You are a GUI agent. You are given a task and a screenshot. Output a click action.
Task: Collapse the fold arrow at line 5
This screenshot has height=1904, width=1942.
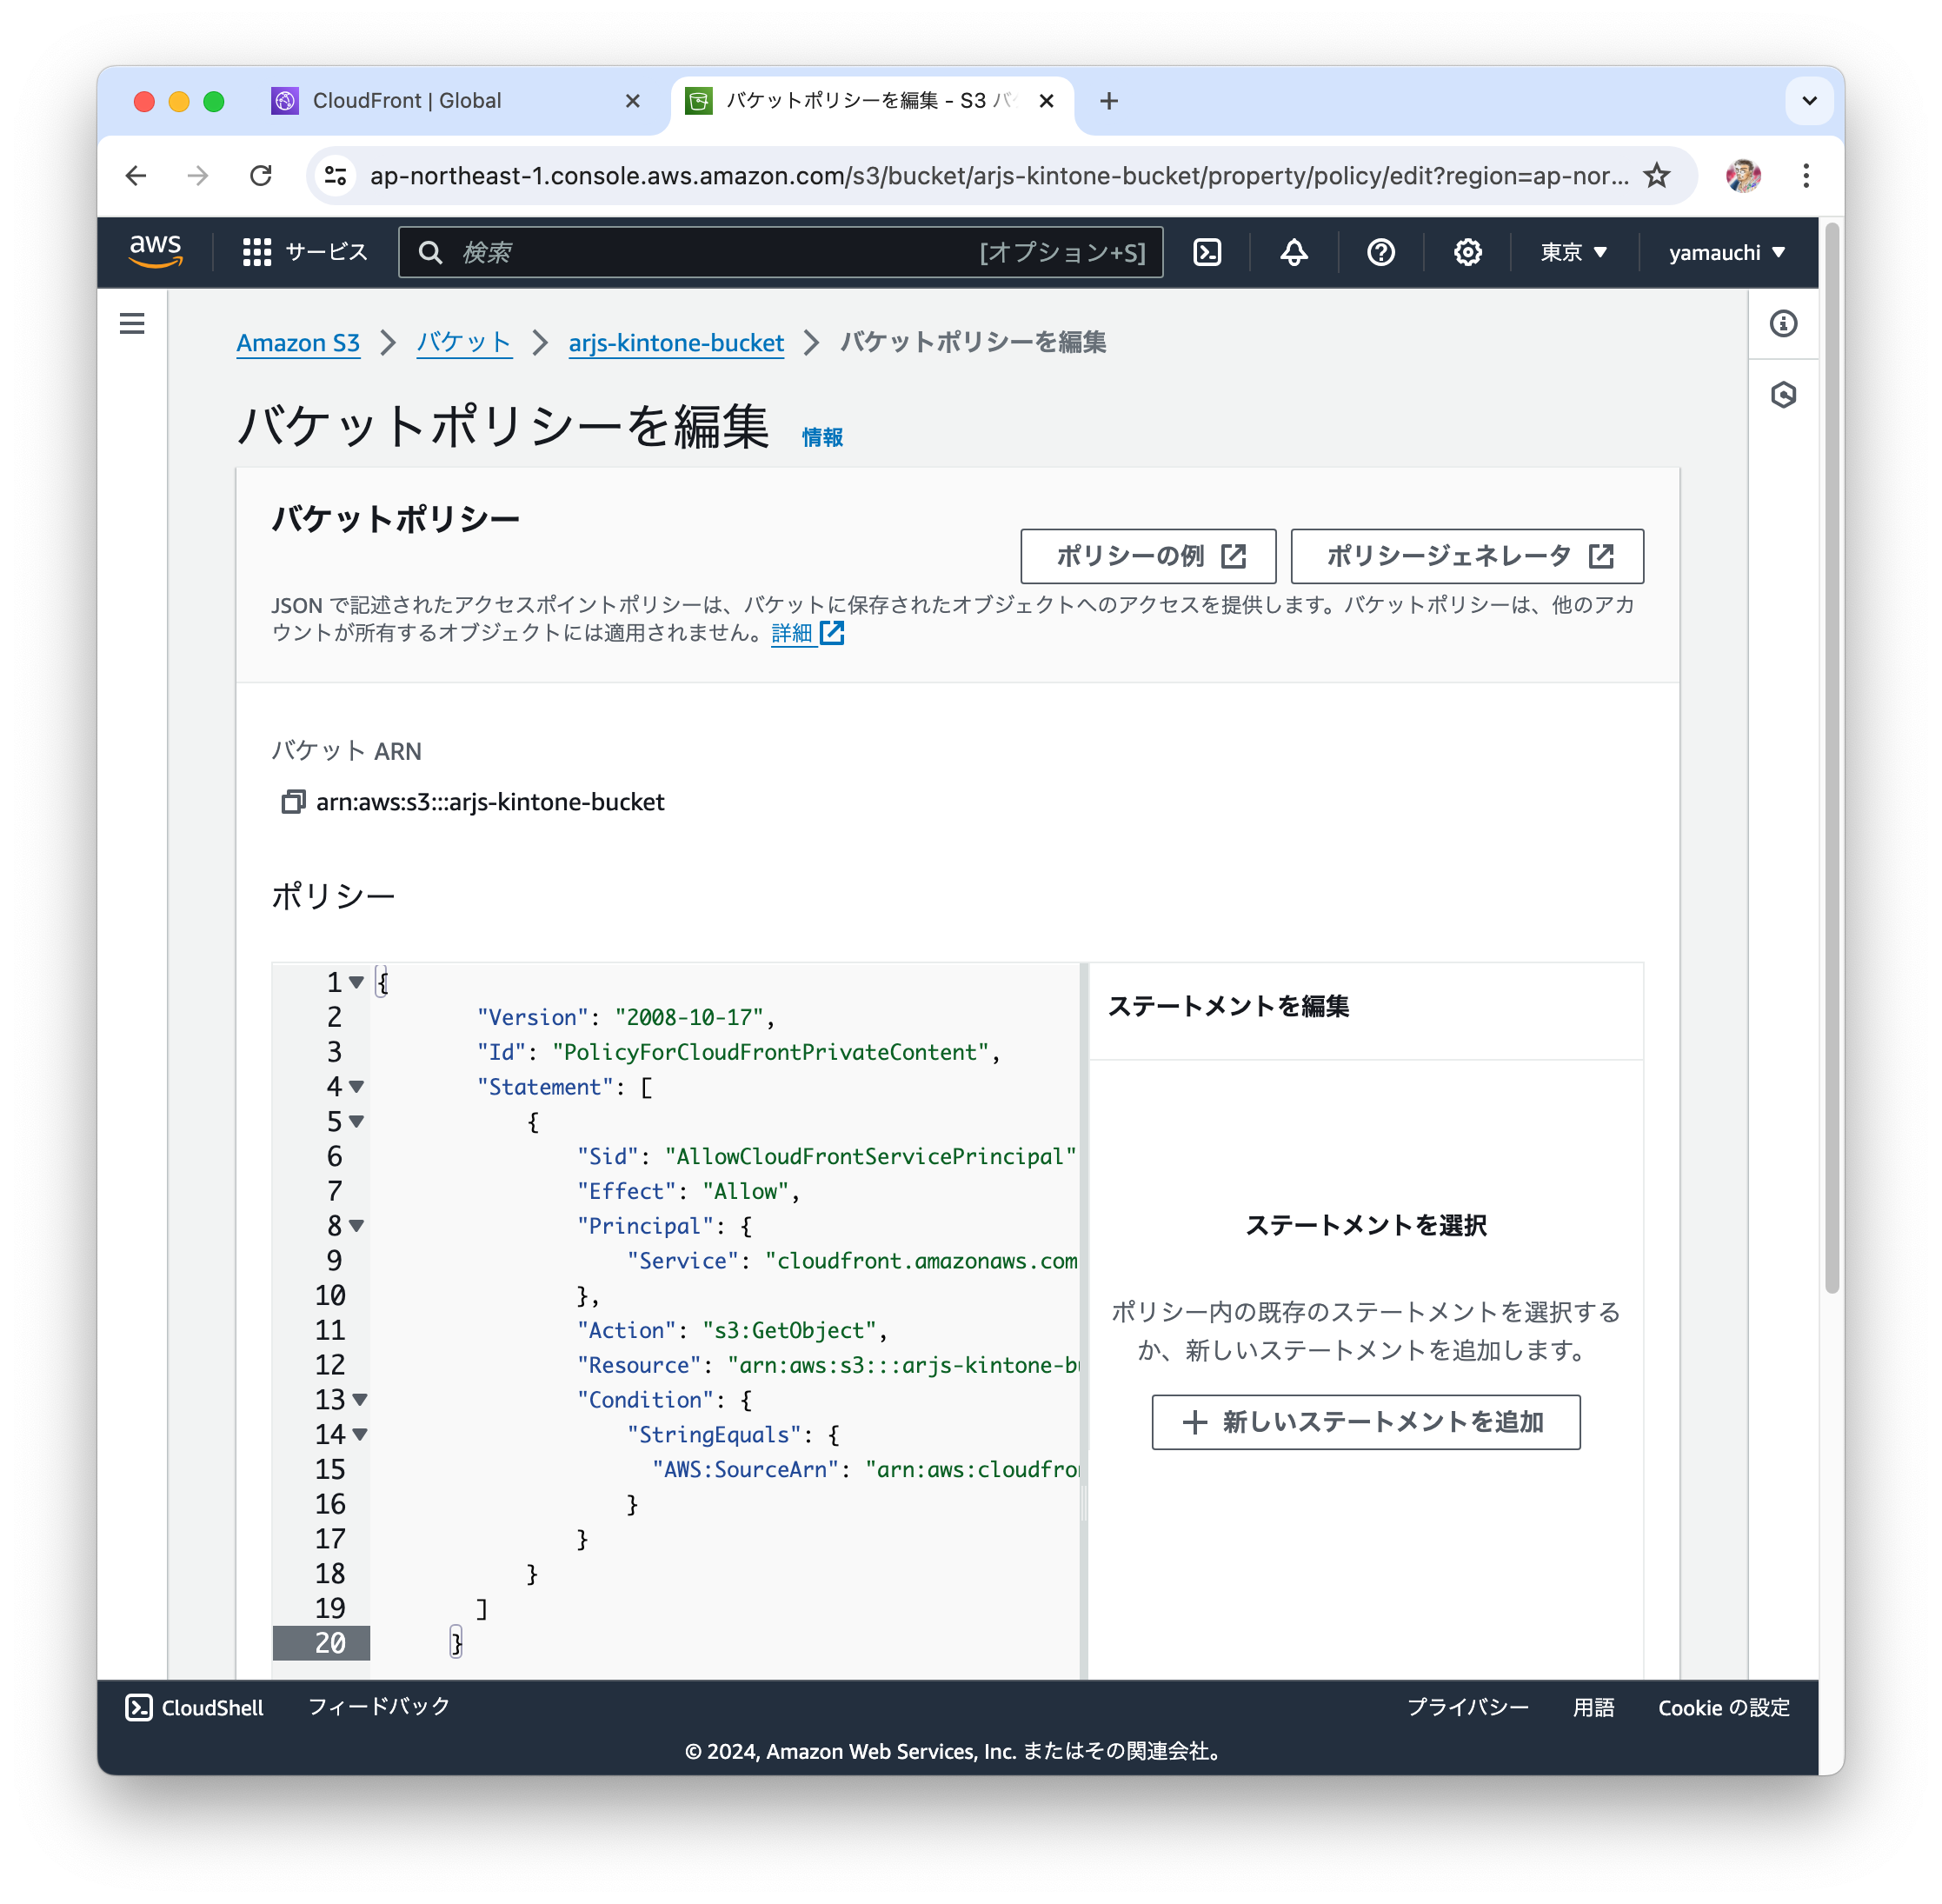coord(356,1121)
